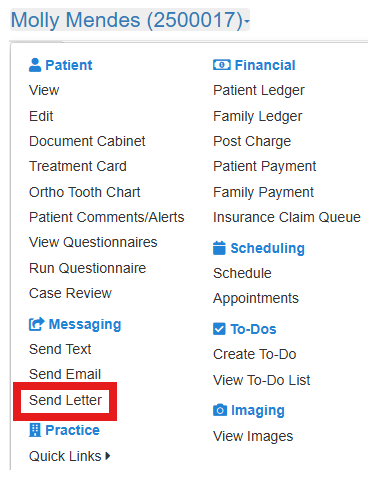373x482 pixels.
Task: Click the Imaging camera icon
Action: (x=220, y=410)
